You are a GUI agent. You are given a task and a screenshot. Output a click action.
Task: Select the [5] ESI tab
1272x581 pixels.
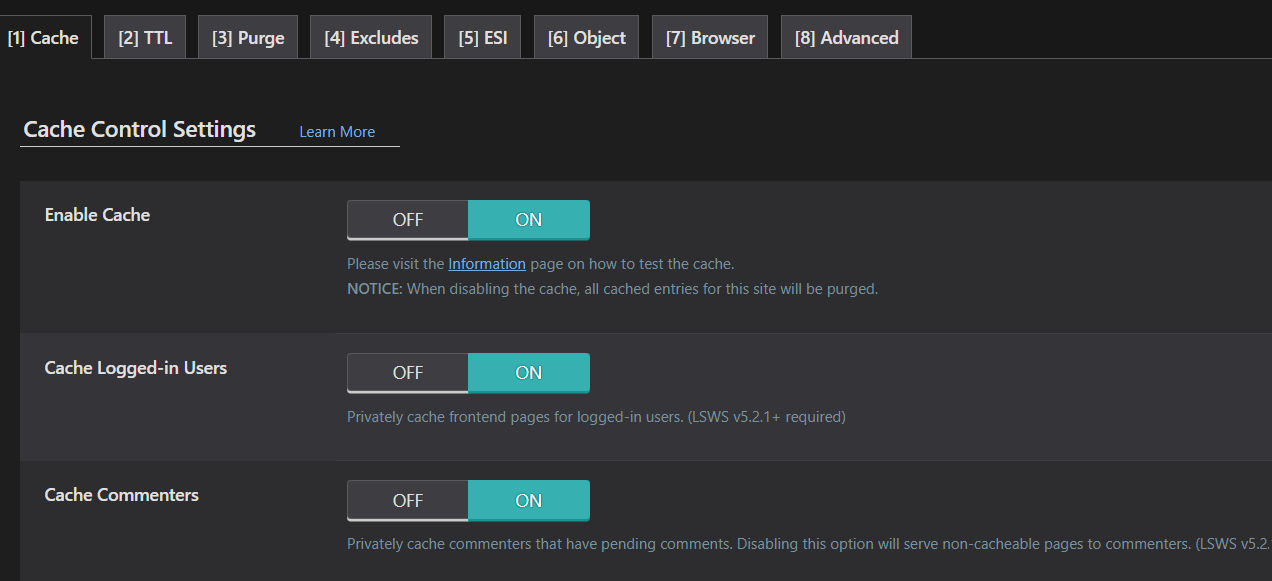483,38
